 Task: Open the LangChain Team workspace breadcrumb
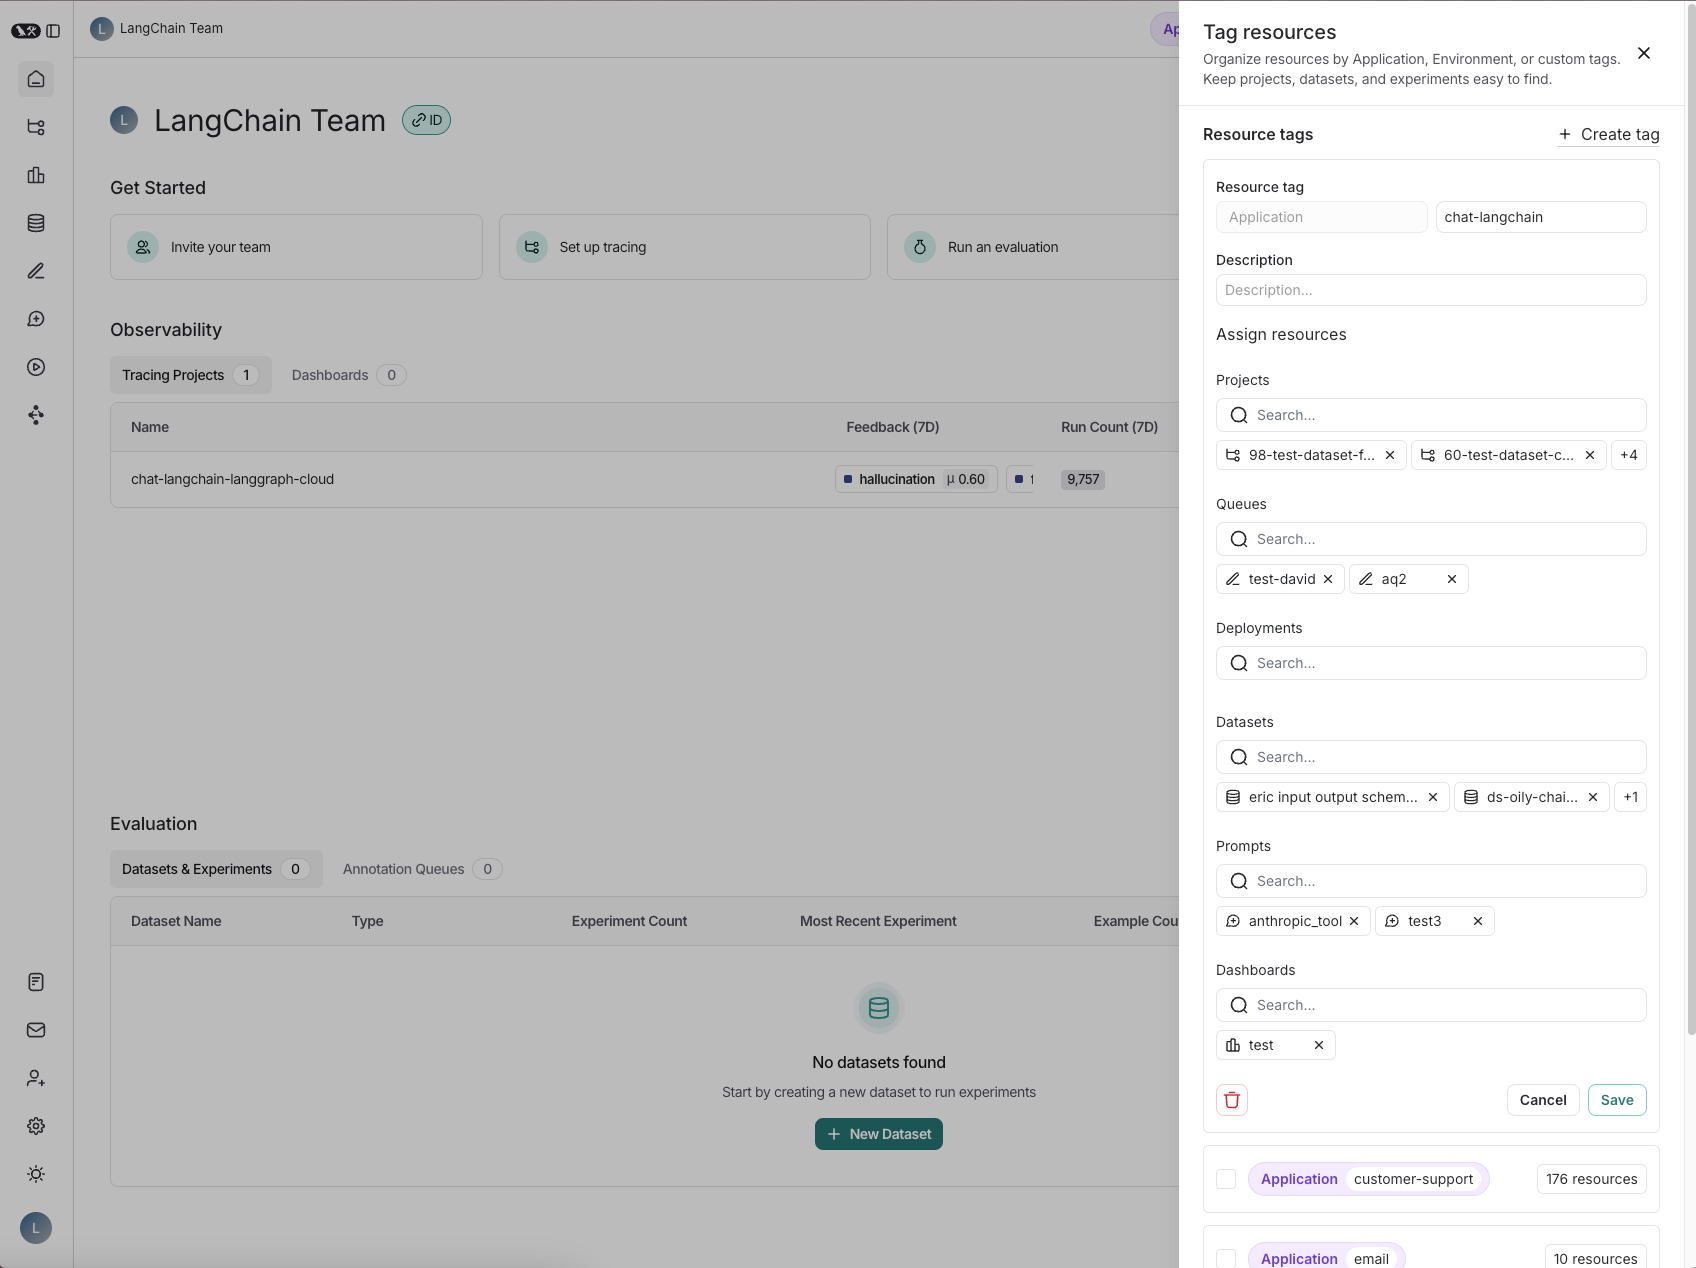pos(157,28)
